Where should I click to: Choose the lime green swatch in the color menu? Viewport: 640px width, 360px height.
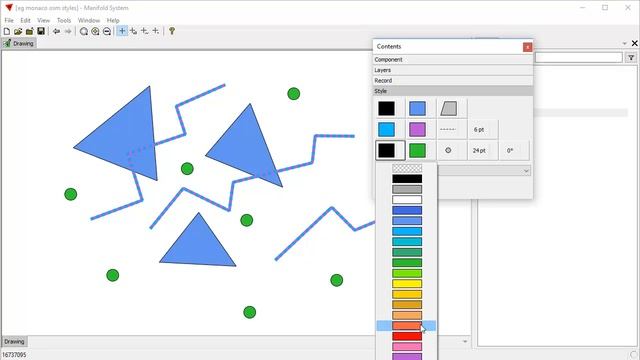click(x=407, y=273)
